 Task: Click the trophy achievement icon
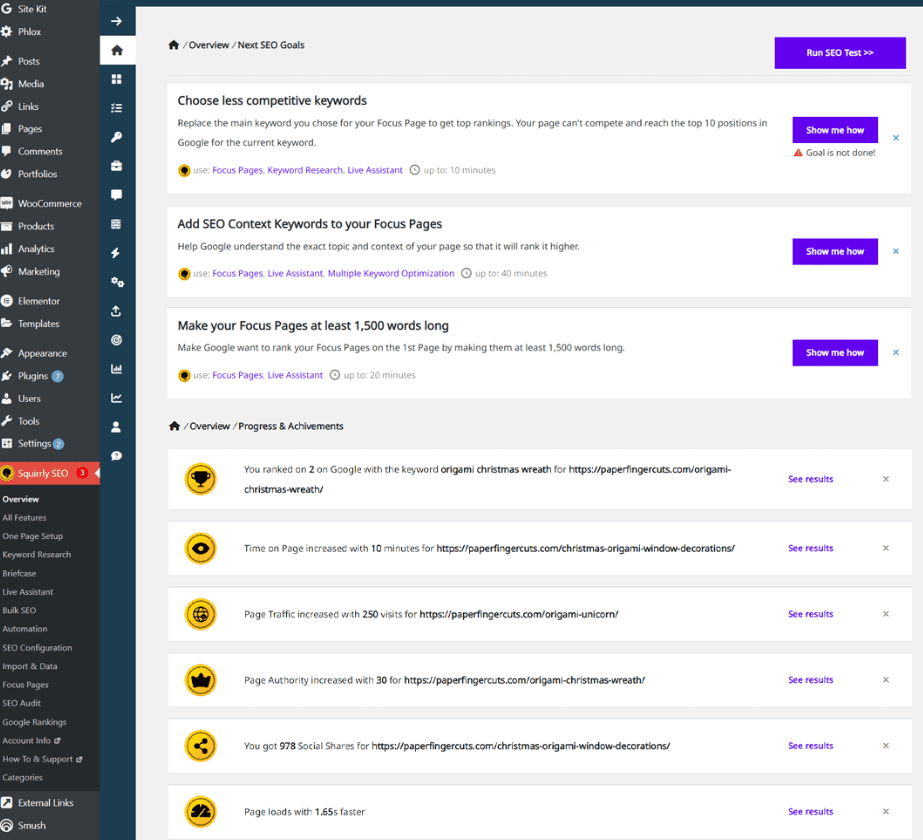pos(201,479)
